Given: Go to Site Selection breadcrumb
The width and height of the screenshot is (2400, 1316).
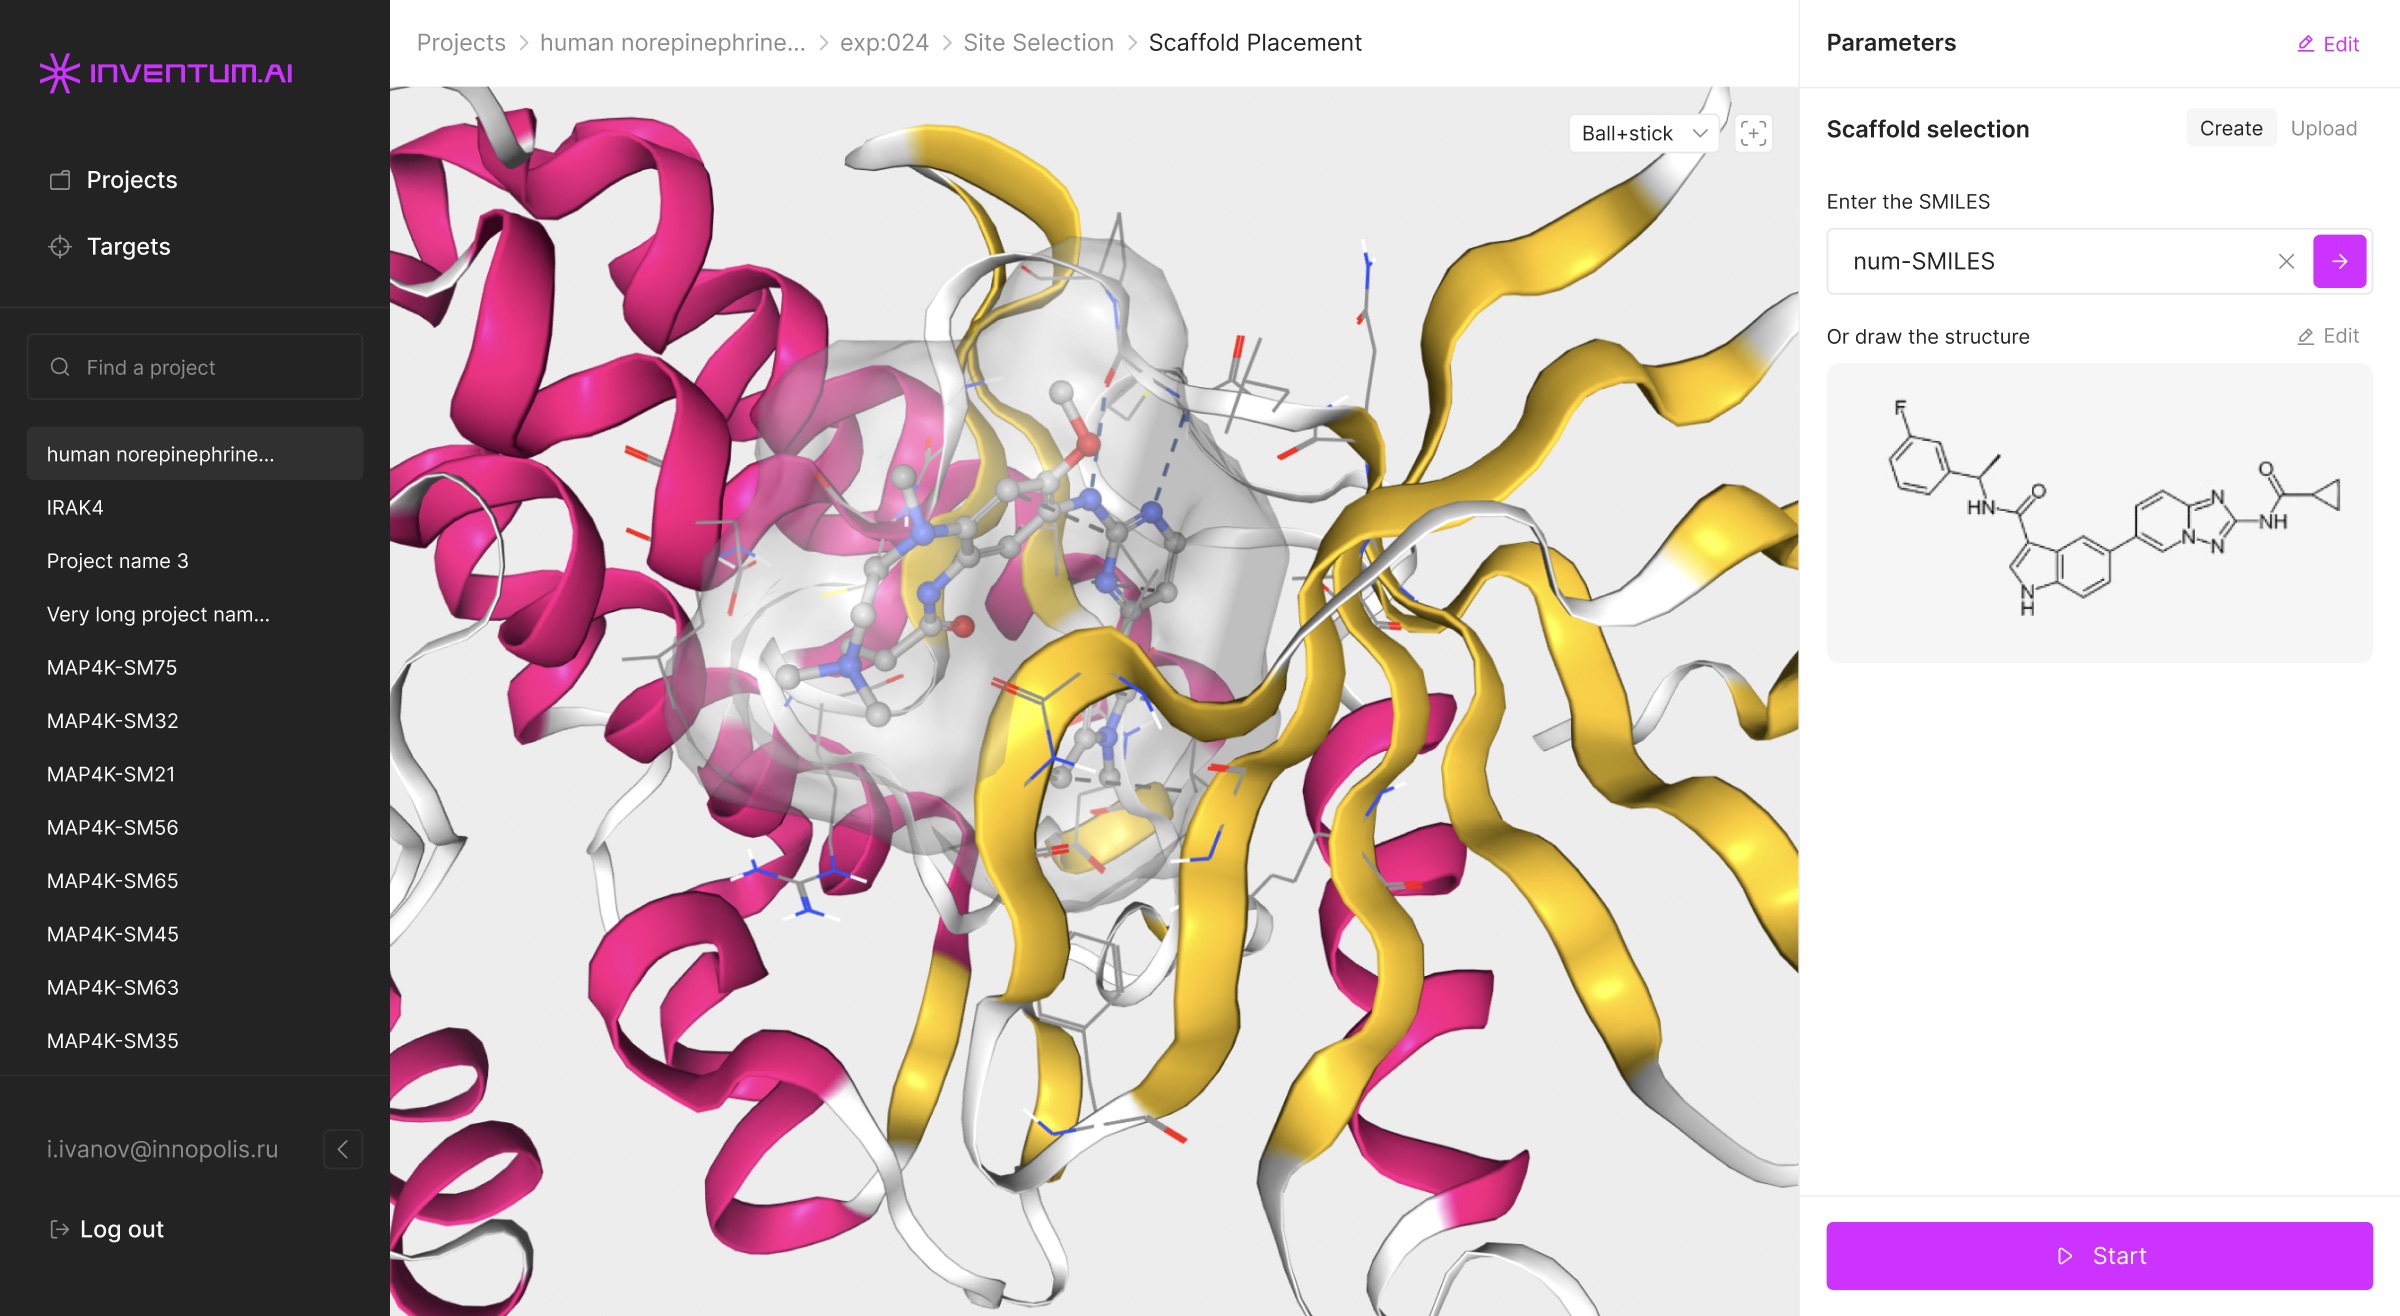Looking at the screenshot, I should point(1038,42).
